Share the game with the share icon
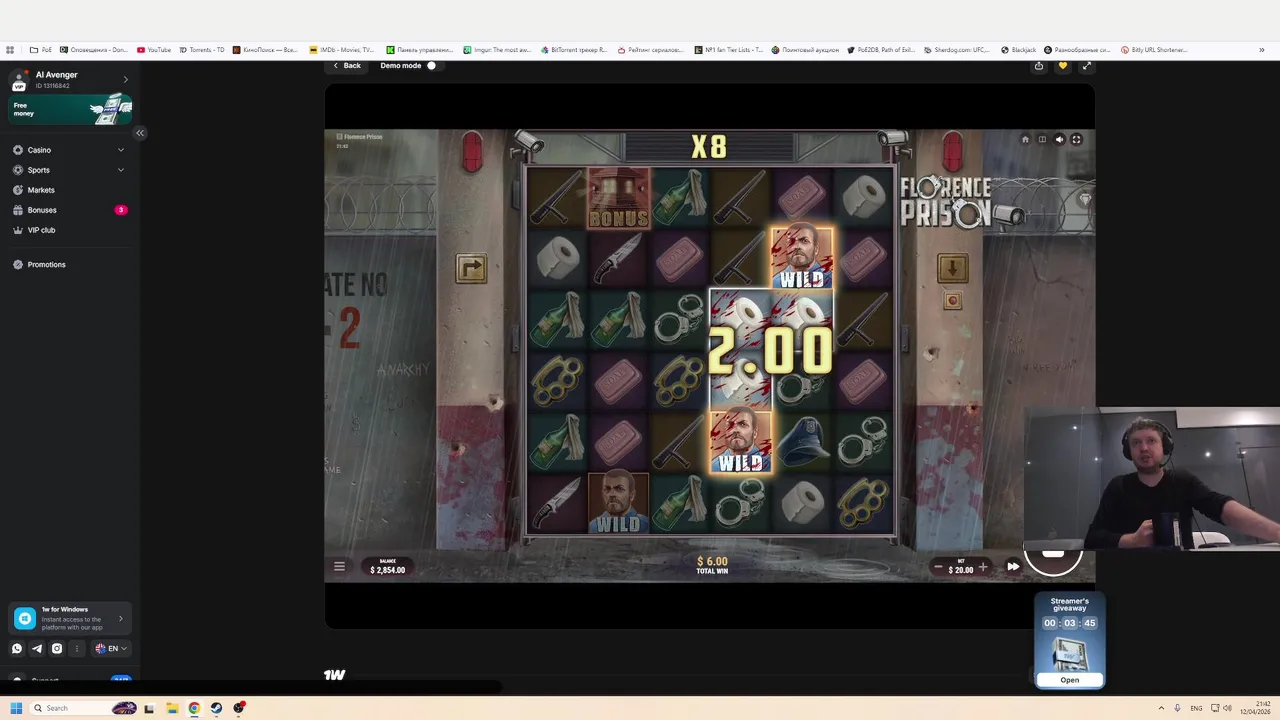This screenshot has height=720, width=1280. (1039, 66)
